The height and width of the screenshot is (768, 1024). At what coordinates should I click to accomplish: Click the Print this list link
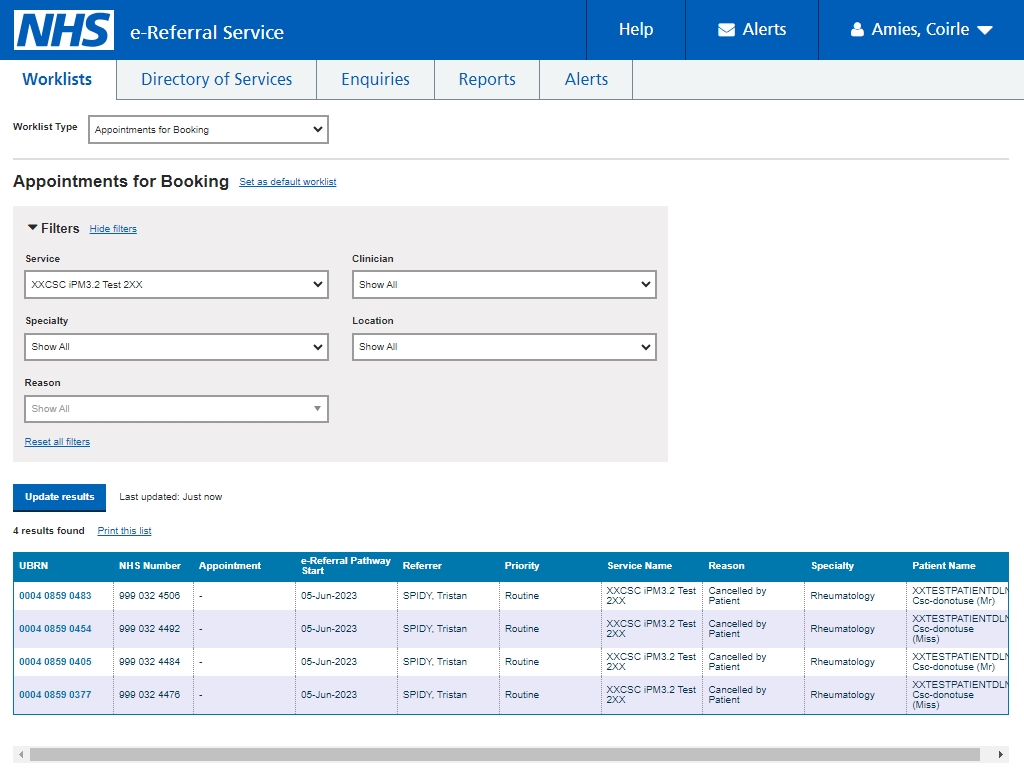coord(124,530)
